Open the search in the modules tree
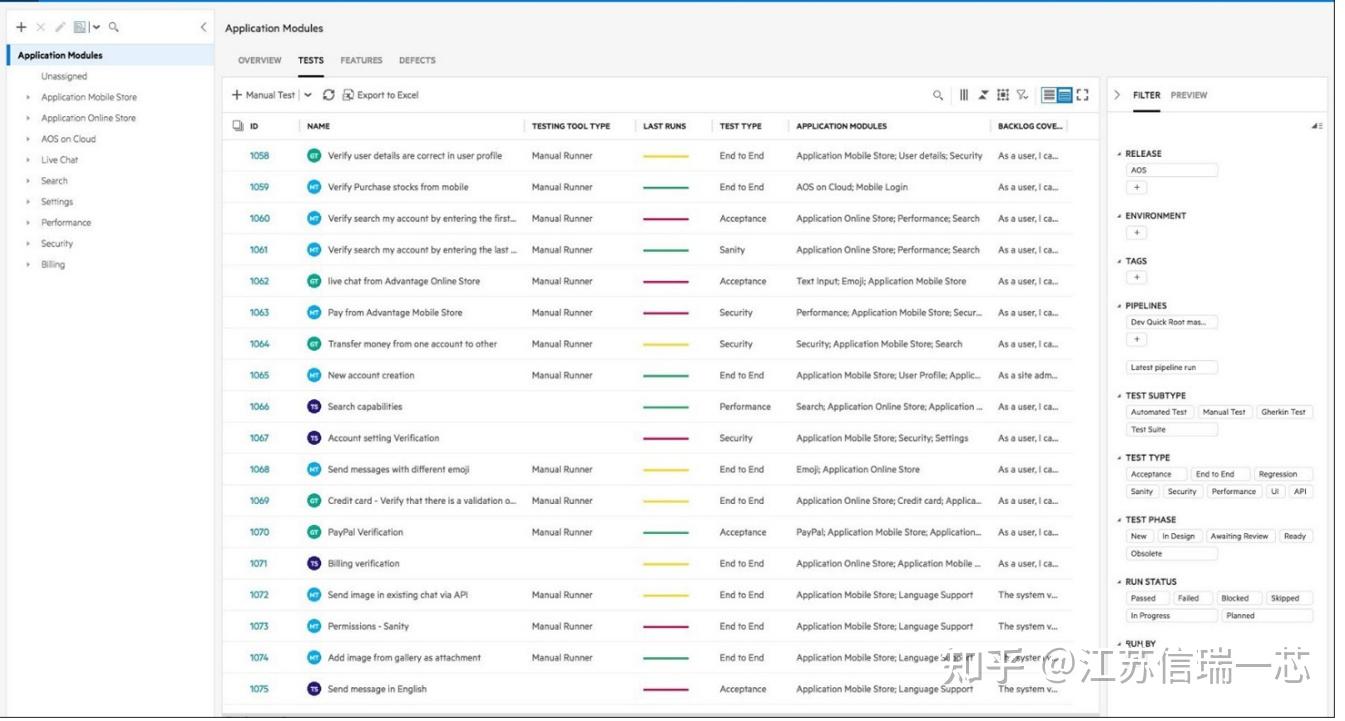1345x721 pixels. click(113, 27)
